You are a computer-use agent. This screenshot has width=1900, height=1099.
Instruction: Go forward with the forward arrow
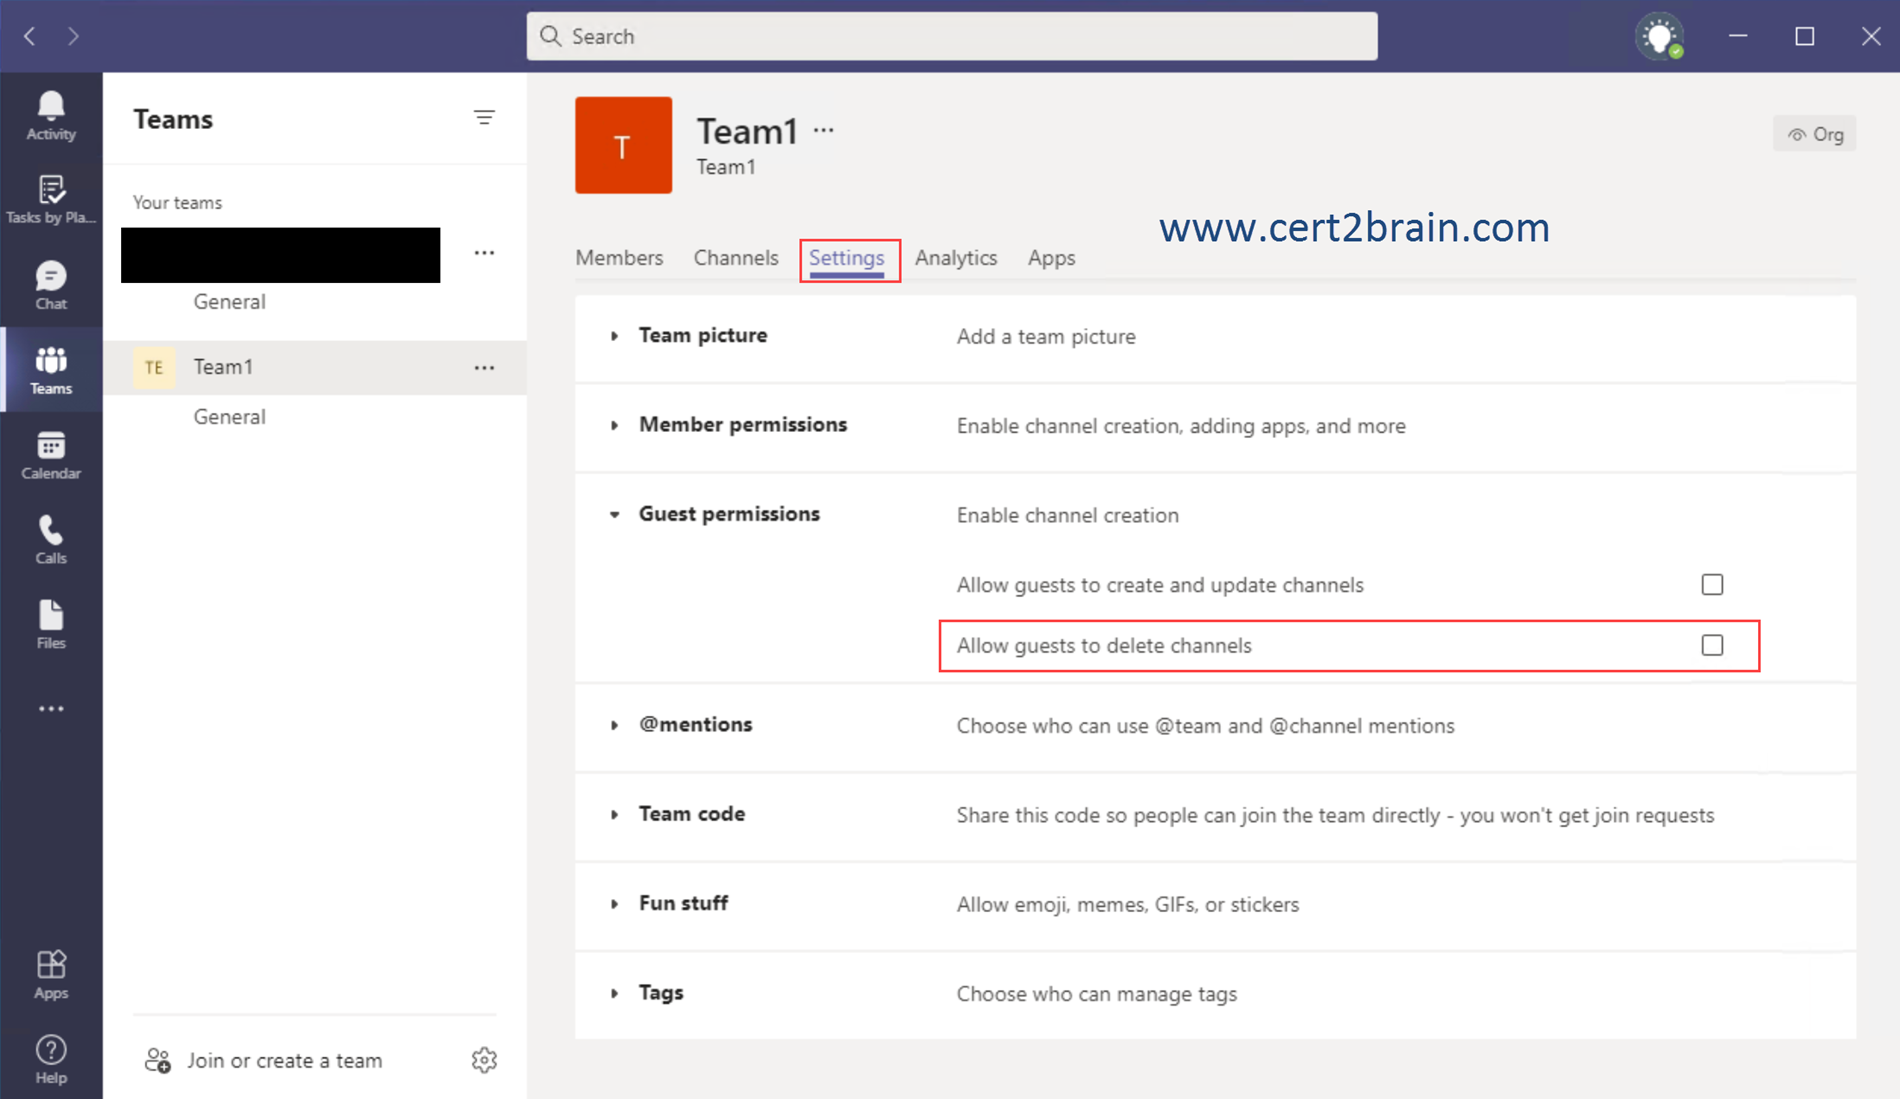click(73, 36)
